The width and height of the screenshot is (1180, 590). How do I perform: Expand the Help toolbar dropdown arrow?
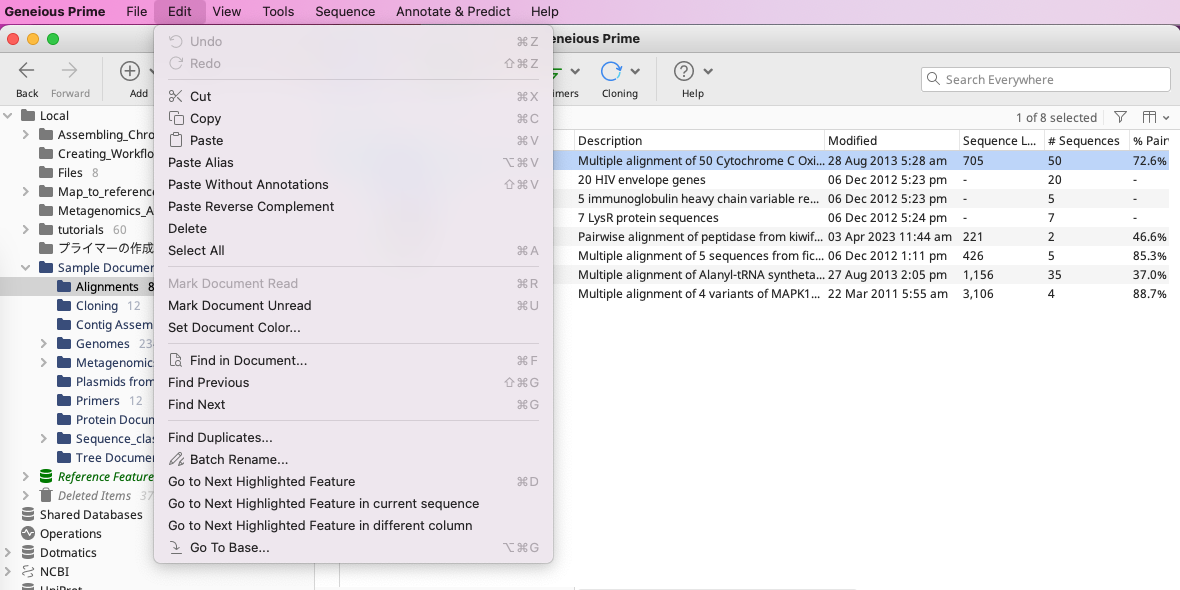708,71
